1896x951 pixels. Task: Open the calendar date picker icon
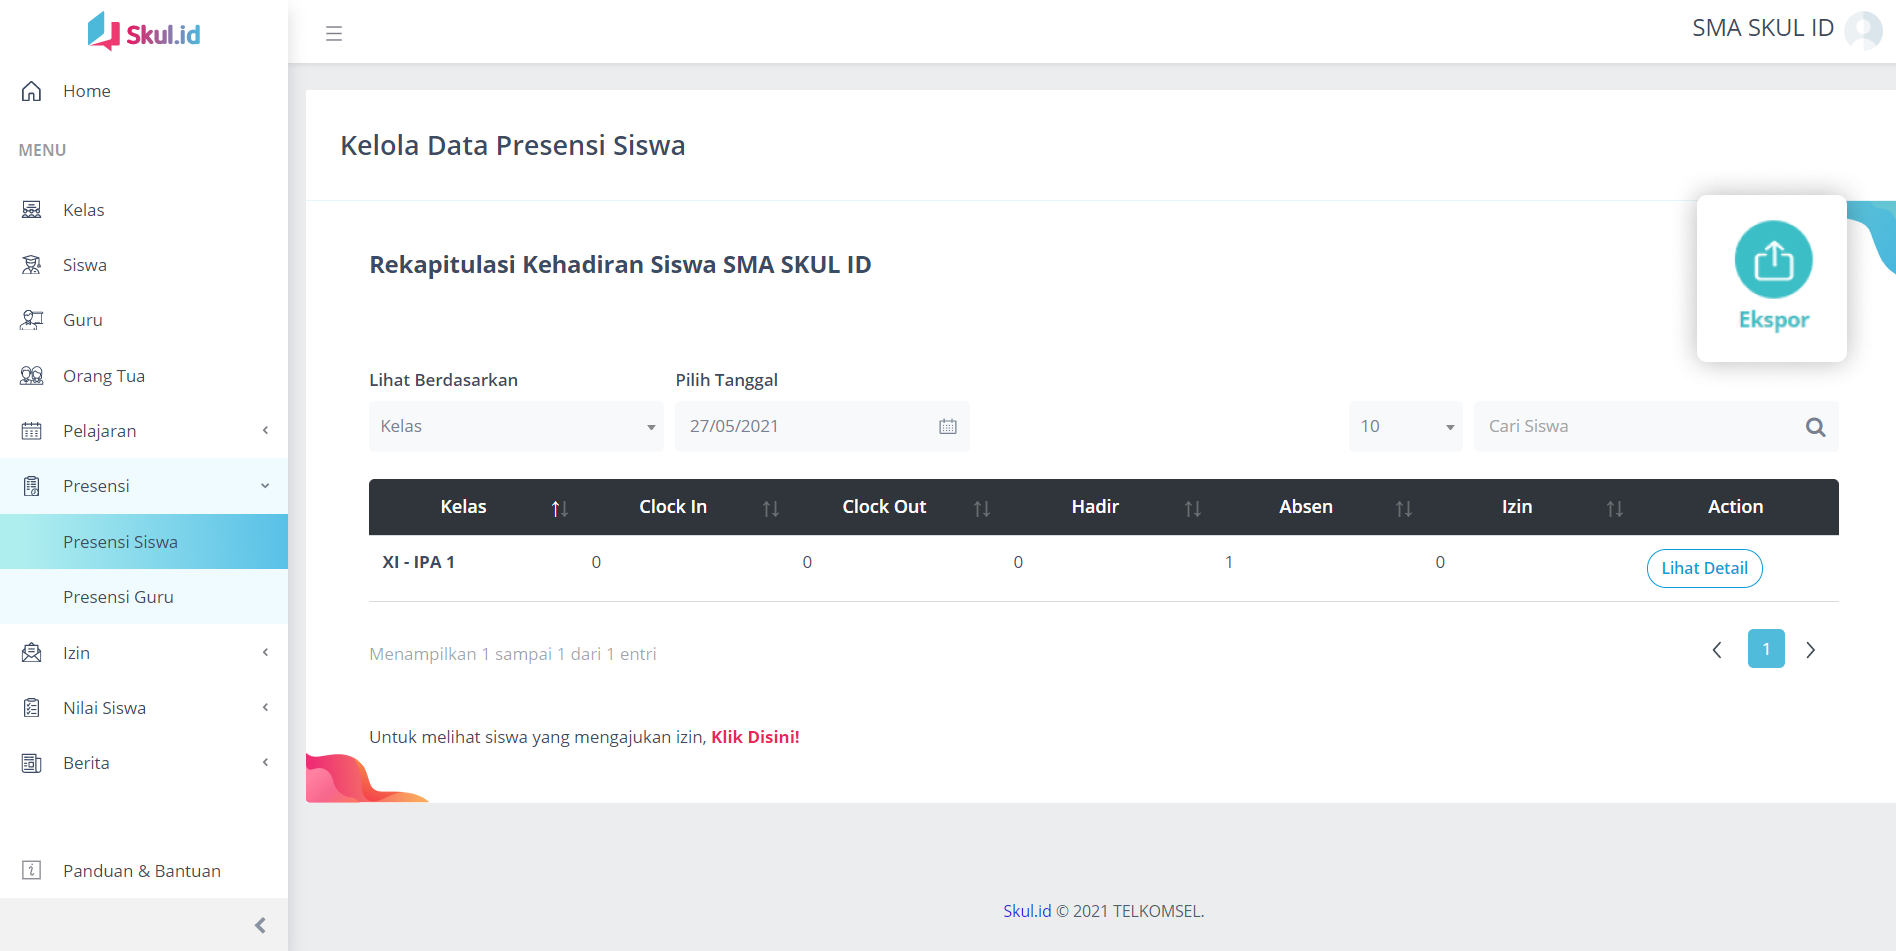[947, 427]
